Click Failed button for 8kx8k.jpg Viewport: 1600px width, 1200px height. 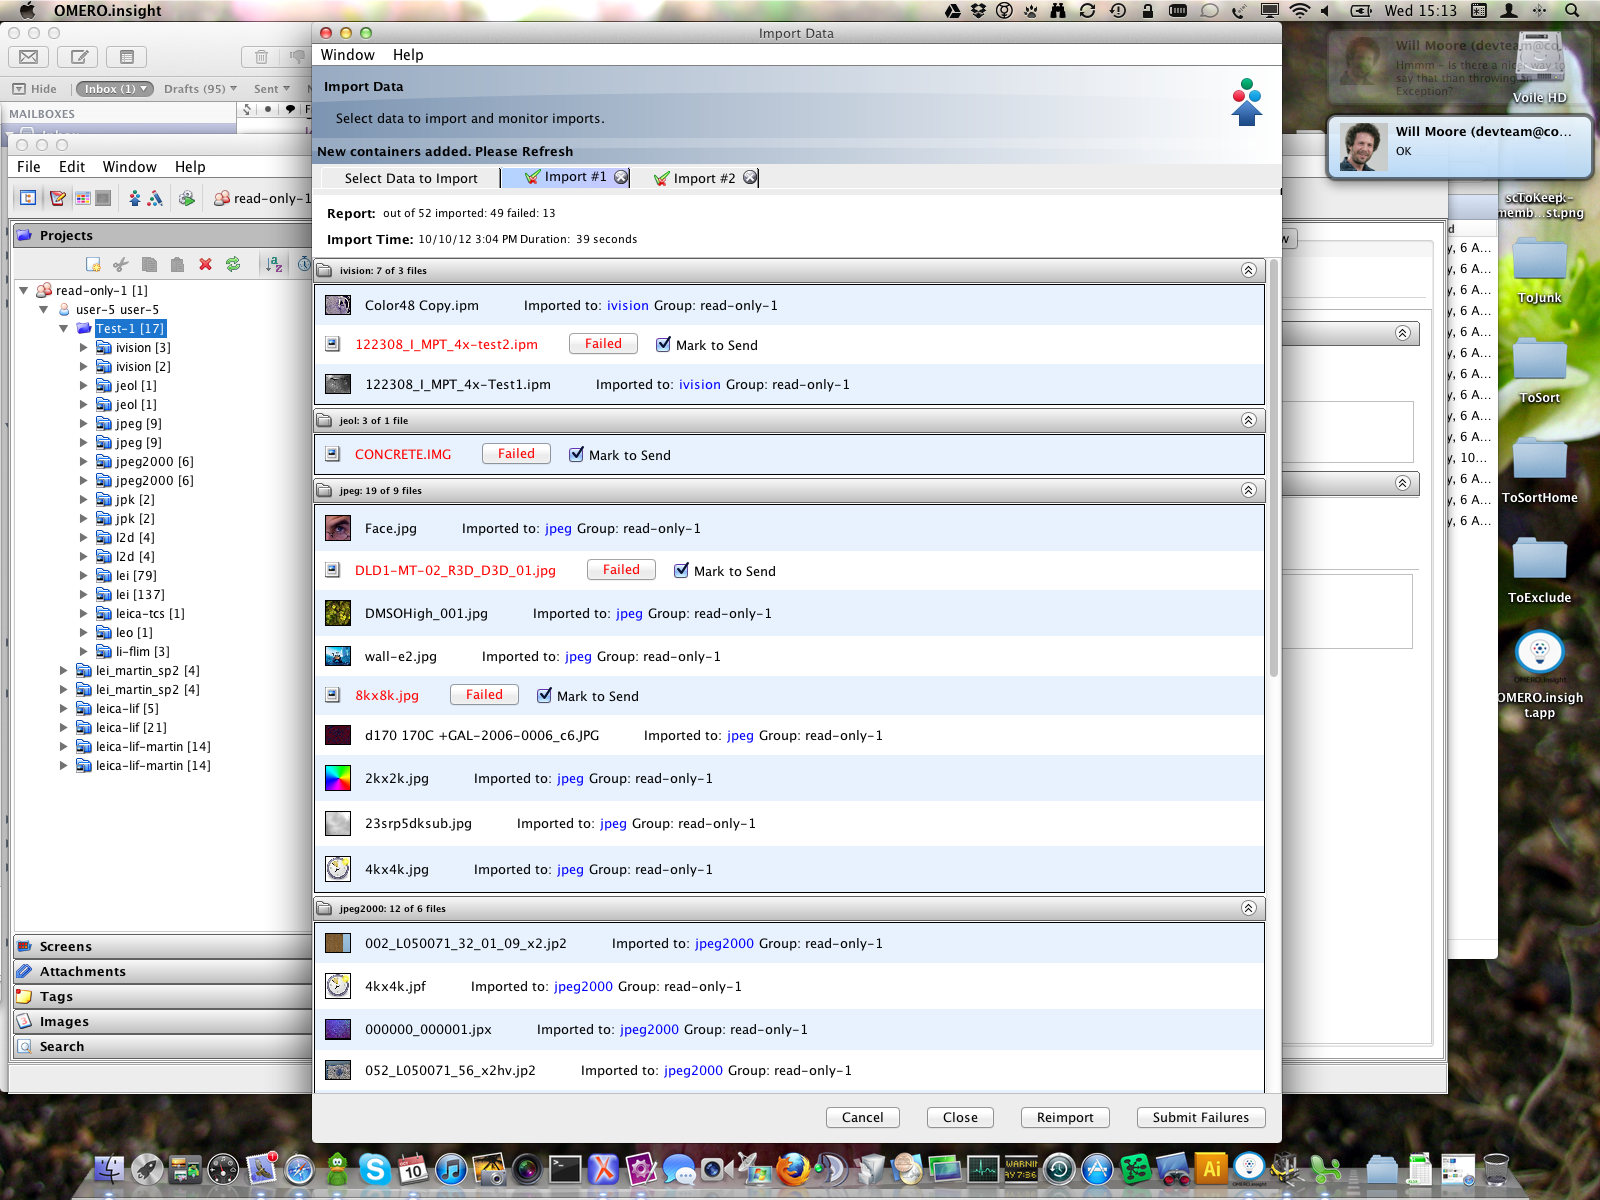pos(484,694)
